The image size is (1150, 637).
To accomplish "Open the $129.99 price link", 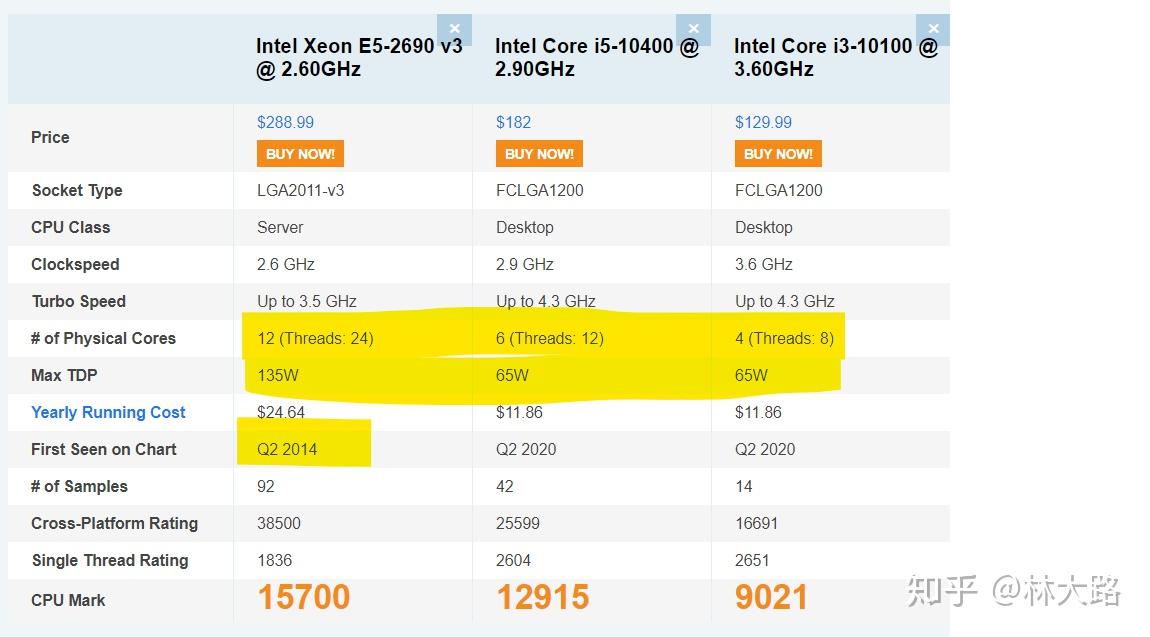I will coord(763,122).
